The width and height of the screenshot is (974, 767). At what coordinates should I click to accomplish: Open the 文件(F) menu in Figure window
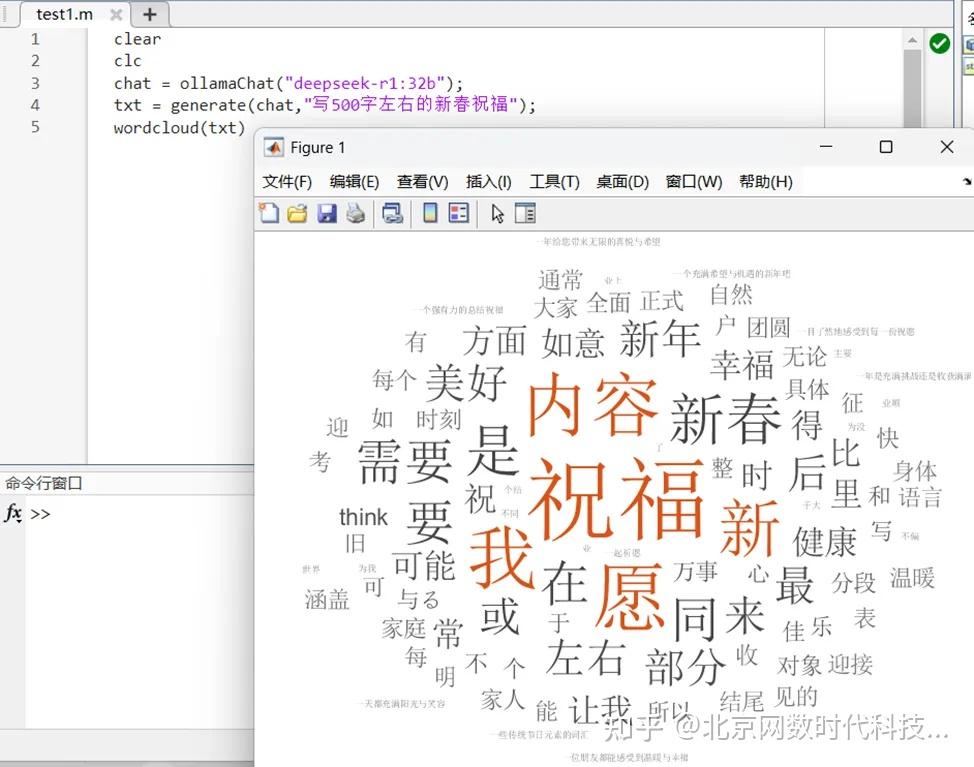pyautogui.click(x=287, y=181)
